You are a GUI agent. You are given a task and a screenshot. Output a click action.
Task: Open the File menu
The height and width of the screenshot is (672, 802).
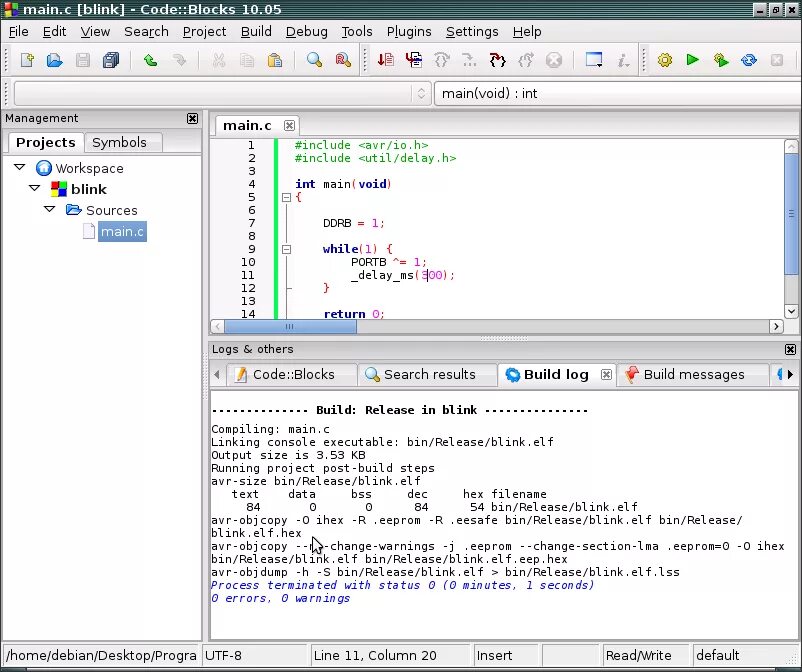(18, 32)
